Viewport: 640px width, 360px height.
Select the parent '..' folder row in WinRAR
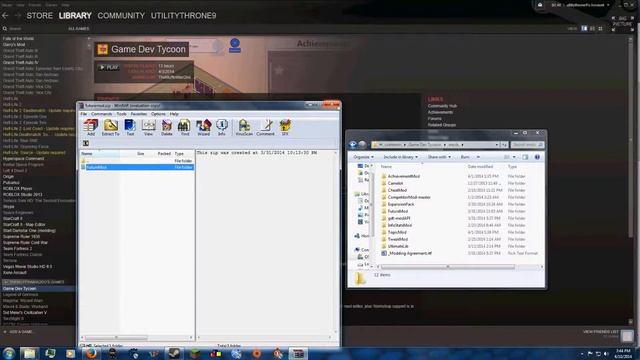137,161
